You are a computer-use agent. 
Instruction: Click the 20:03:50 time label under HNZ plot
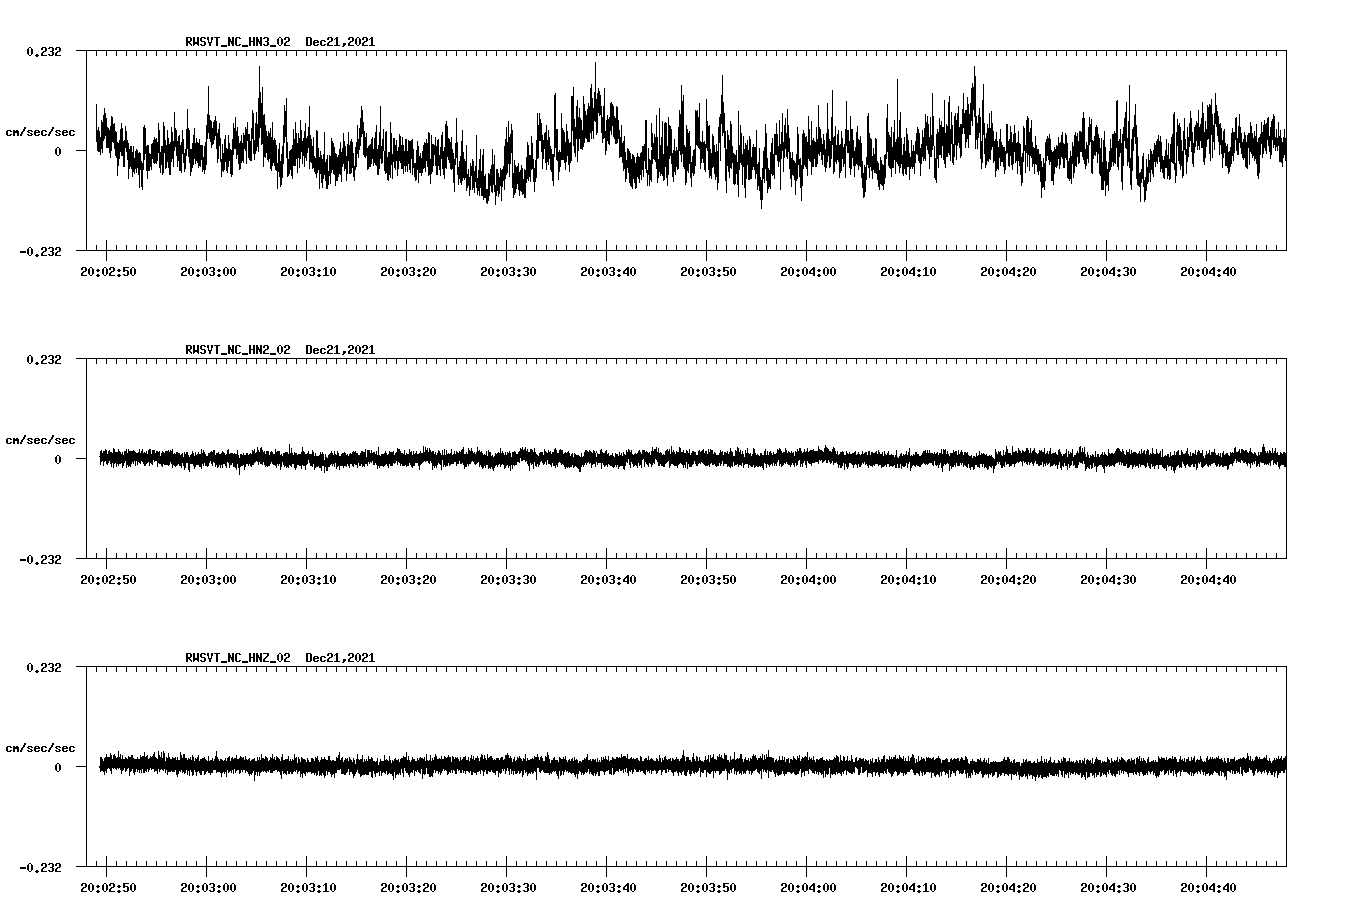[x=708, y=887]
